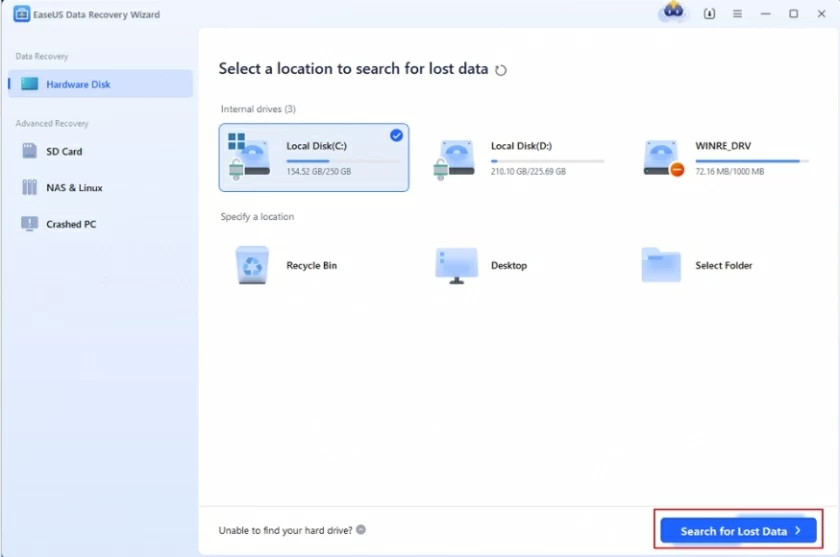The width and height of the screenshot is (840, 557).
Task: Click the Local Disk(C:) usage bar
Action: pyautogui.click(x=342, y=160)
